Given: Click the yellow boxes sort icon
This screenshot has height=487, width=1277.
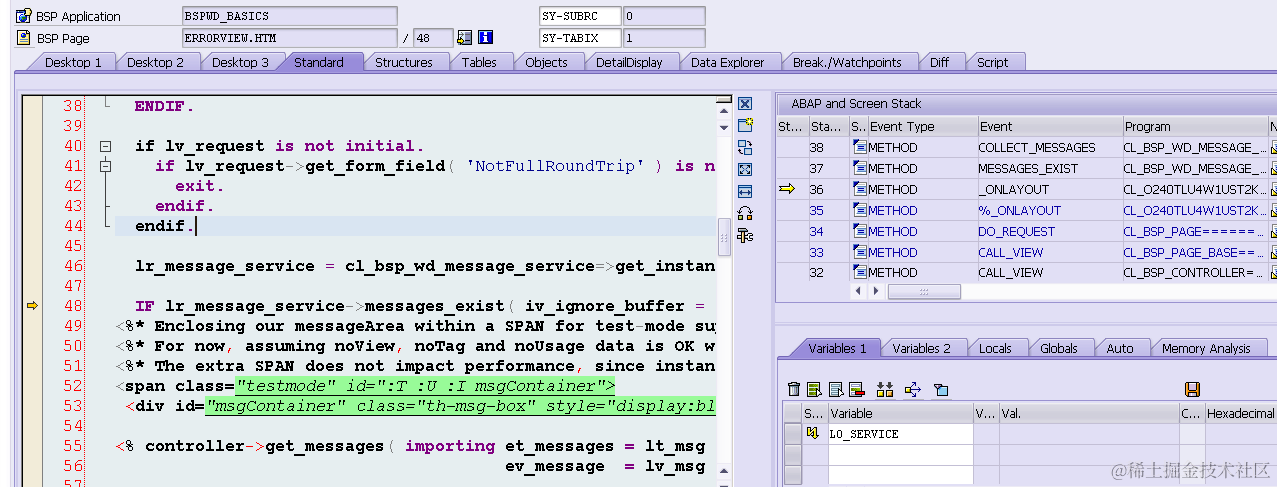Looking at the screenshot, I should tap(884, 389).
